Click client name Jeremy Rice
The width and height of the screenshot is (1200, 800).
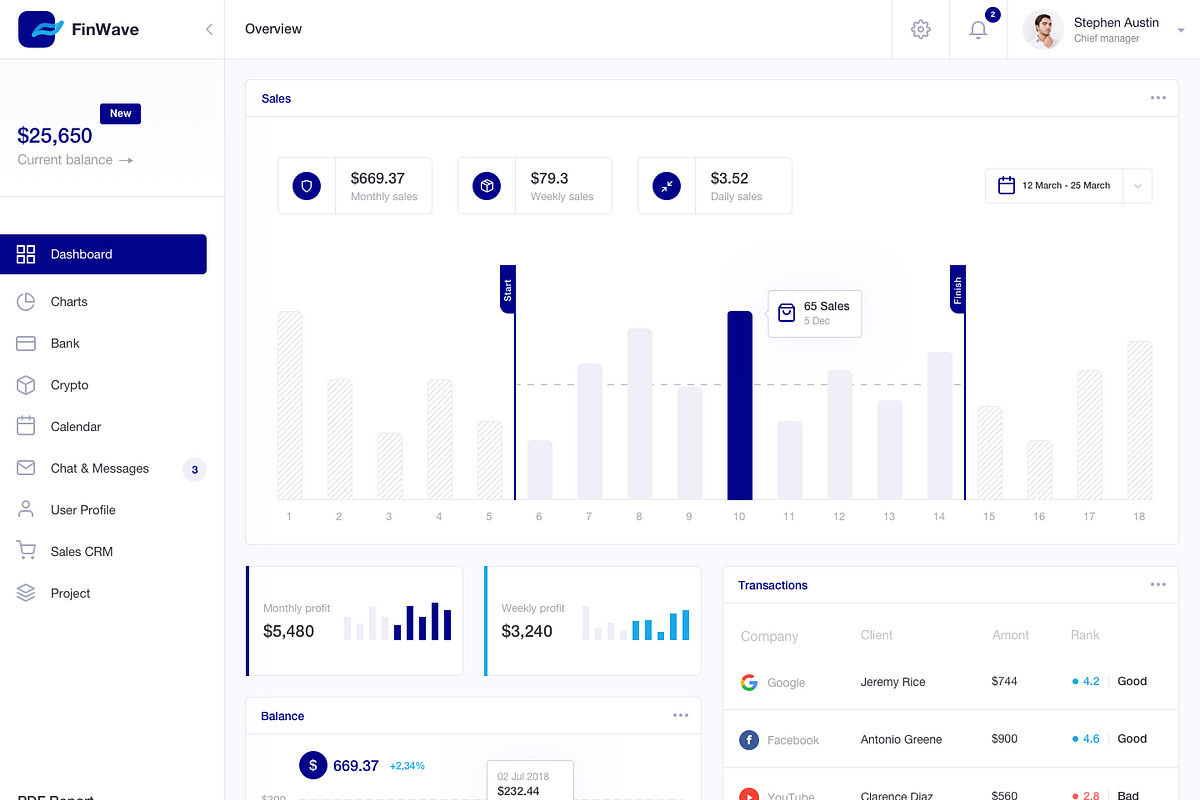893,682
